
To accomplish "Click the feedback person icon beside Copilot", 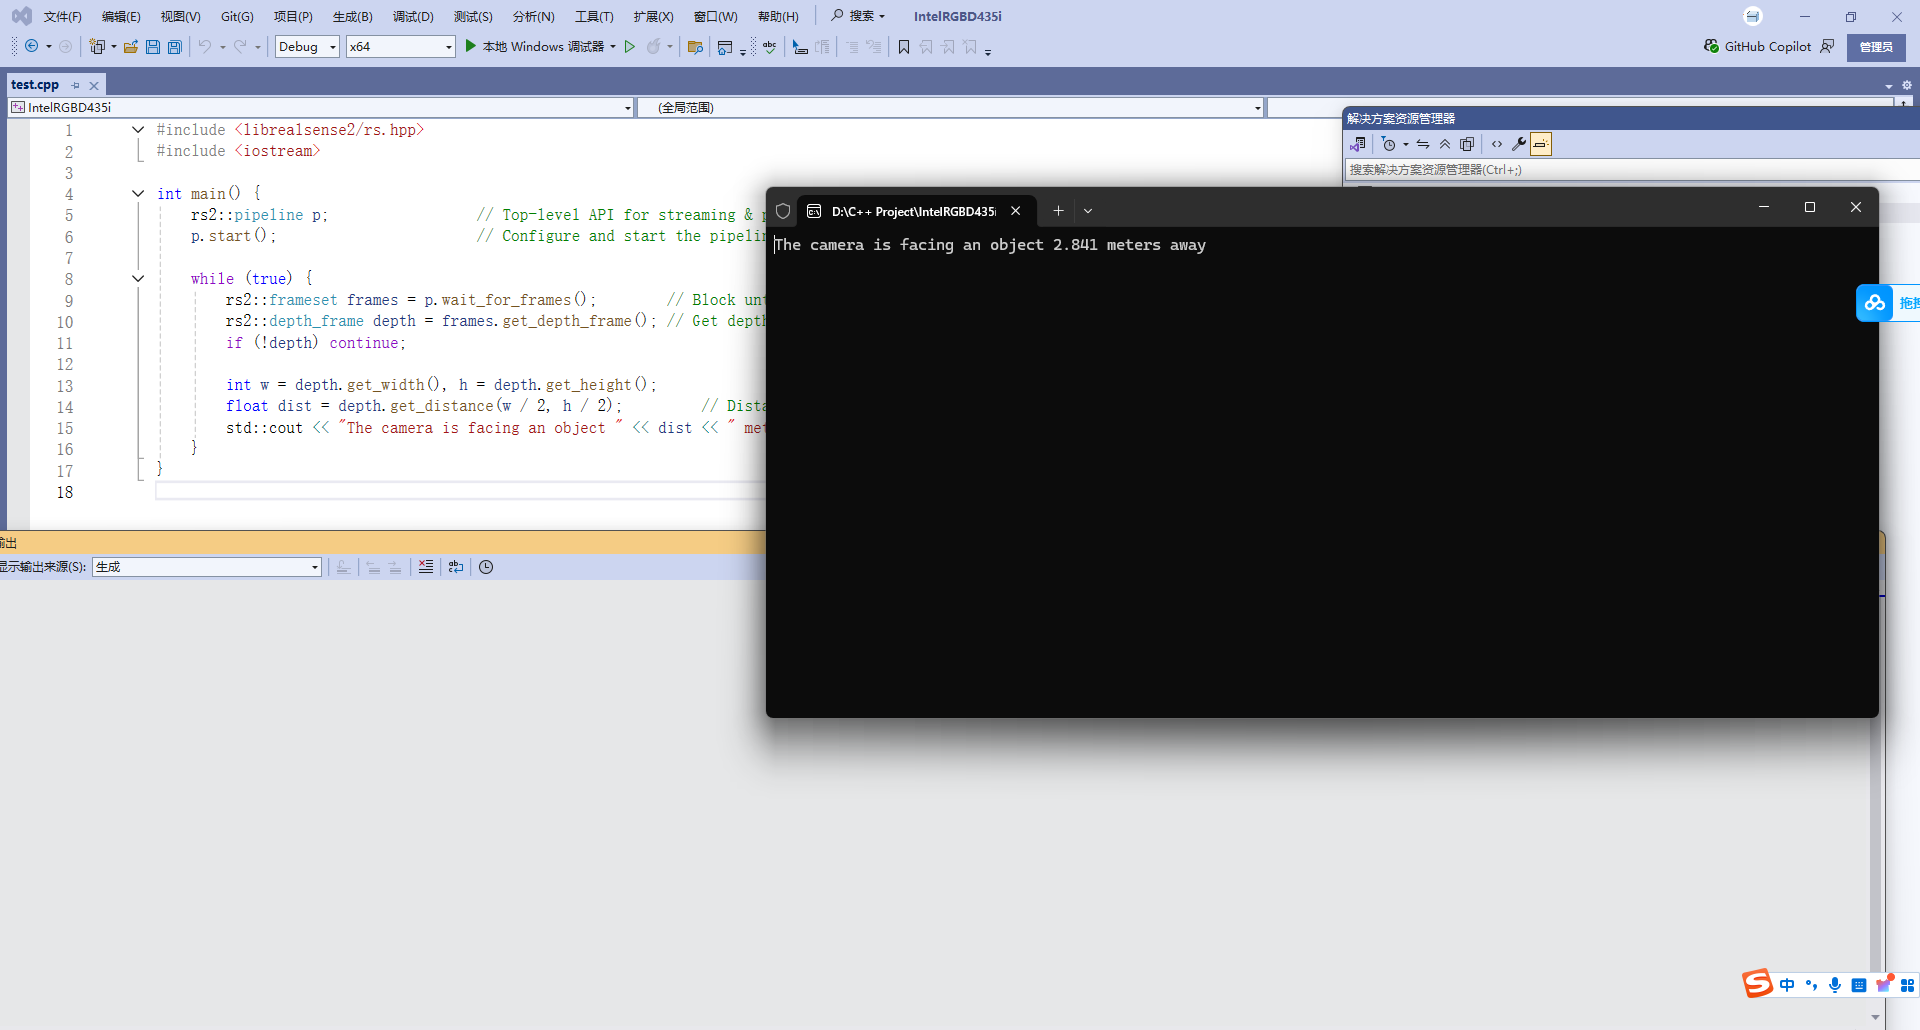I will tap(1827, 46).
